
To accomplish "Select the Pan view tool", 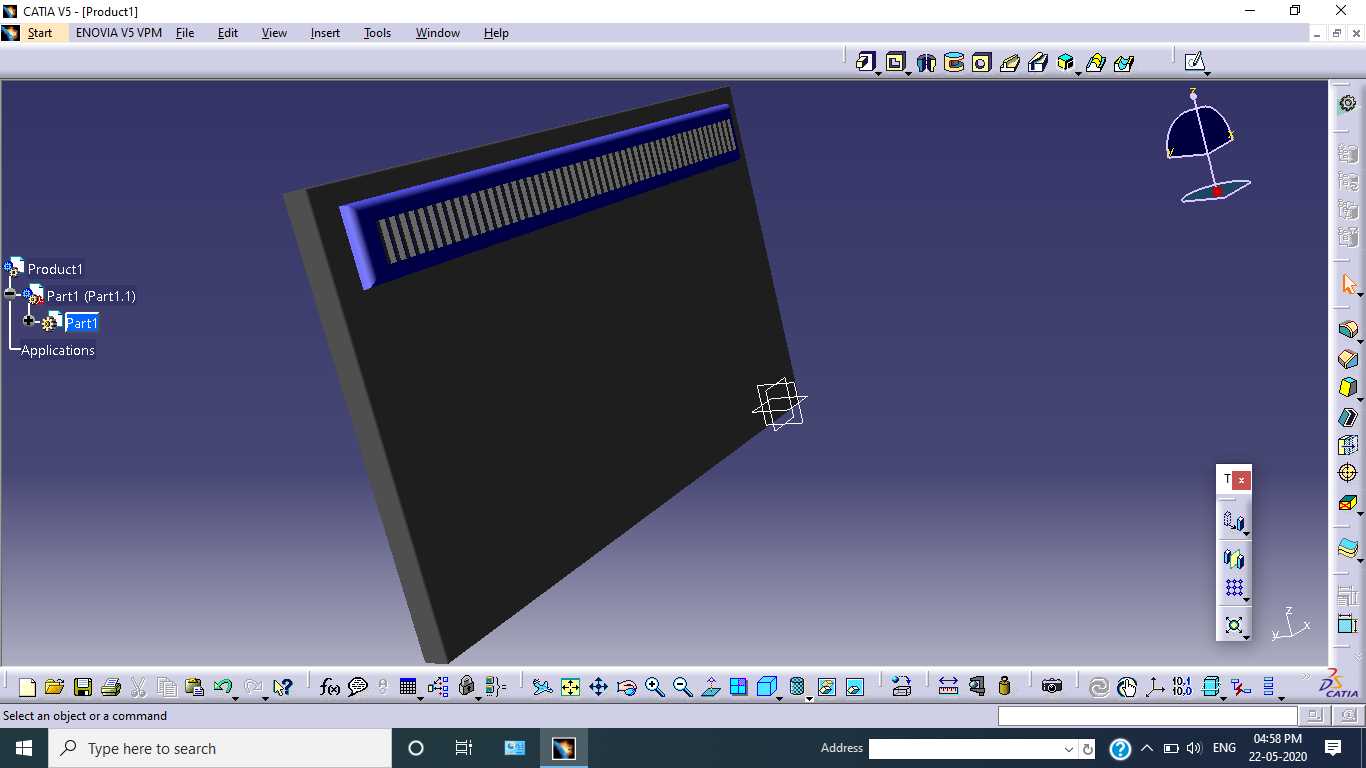I will click(598, 687).
